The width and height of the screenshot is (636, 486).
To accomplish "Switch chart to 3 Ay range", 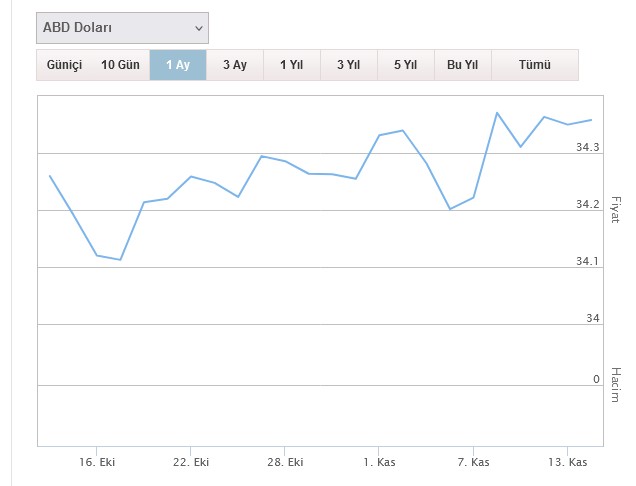I will (x=235, y=65).
